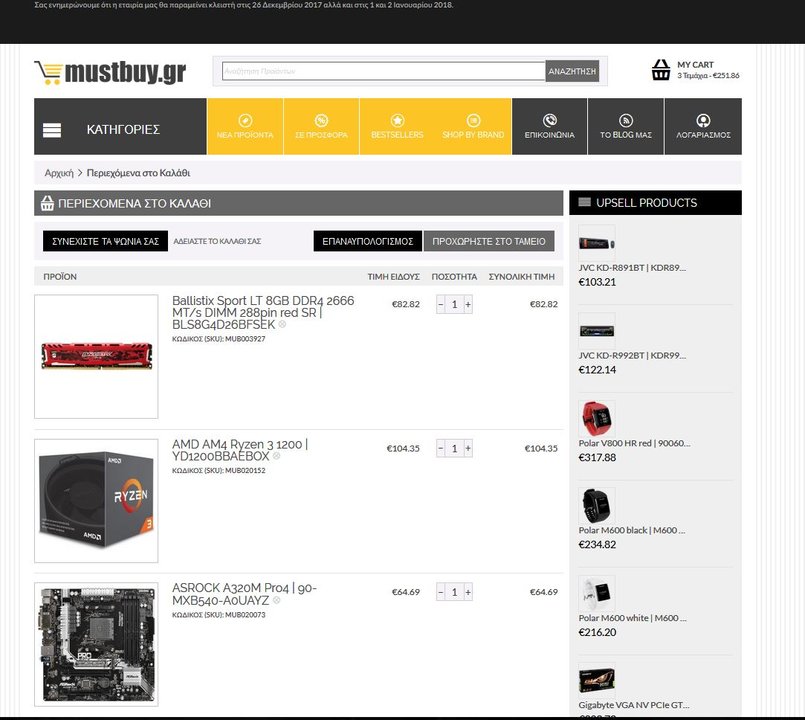Increase quantity of Ballistix Sport RAM

(468, 305)
